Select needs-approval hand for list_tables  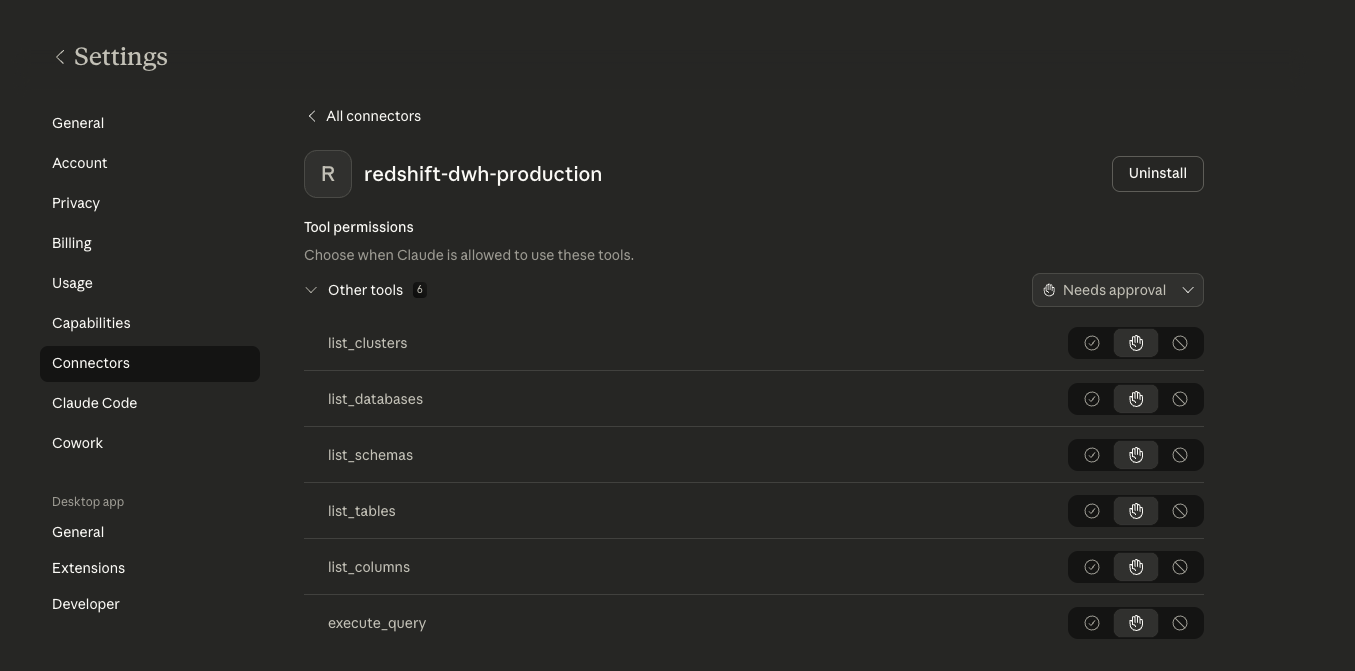pos(1136,511)
